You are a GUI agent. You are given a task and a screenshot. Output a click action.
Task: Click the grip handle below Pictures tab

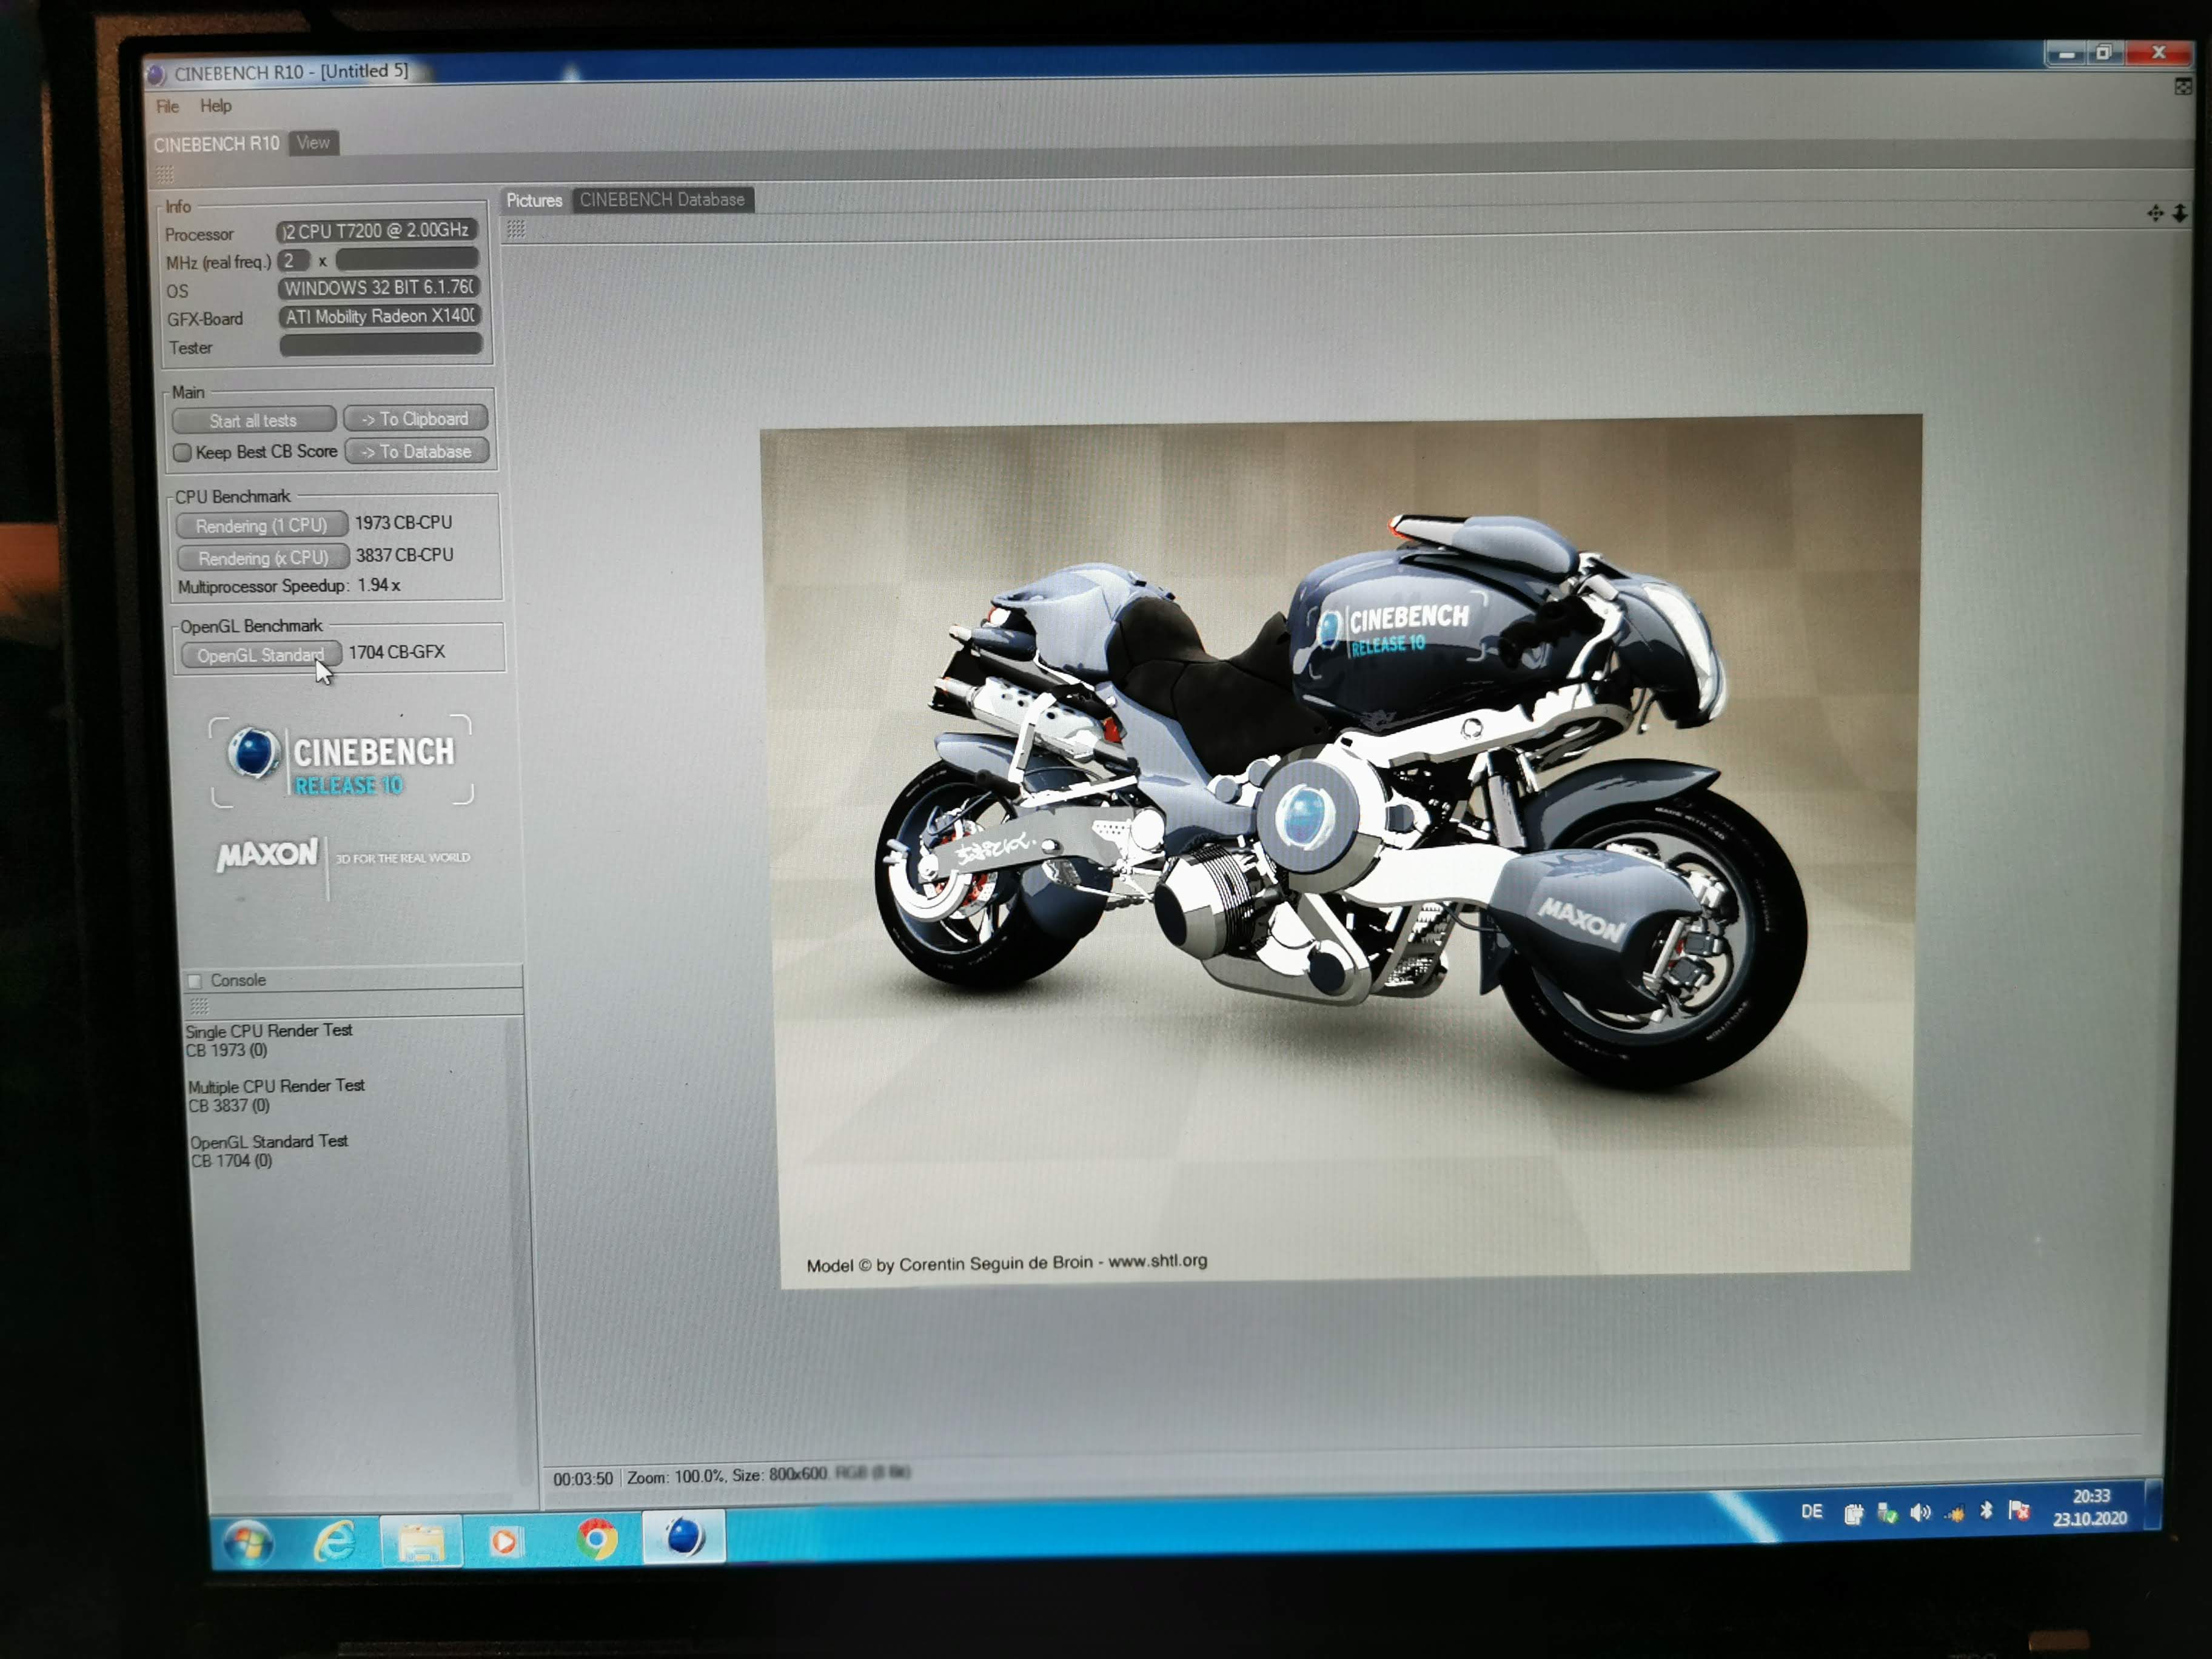tap(516, 230)
